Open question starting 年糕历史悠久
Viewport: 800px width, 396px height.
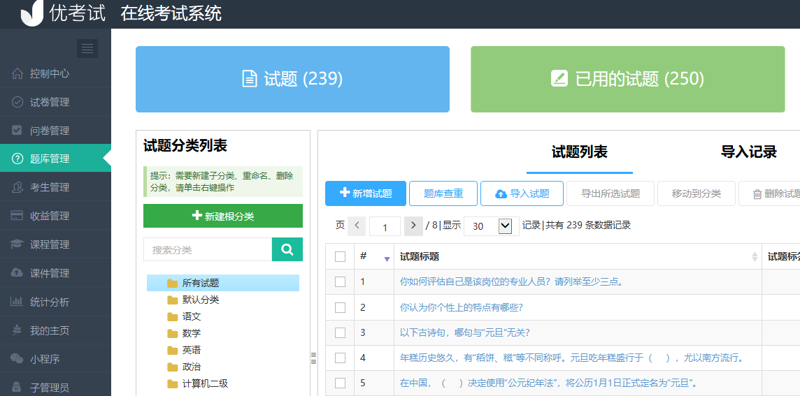click(x=571, y=358)
